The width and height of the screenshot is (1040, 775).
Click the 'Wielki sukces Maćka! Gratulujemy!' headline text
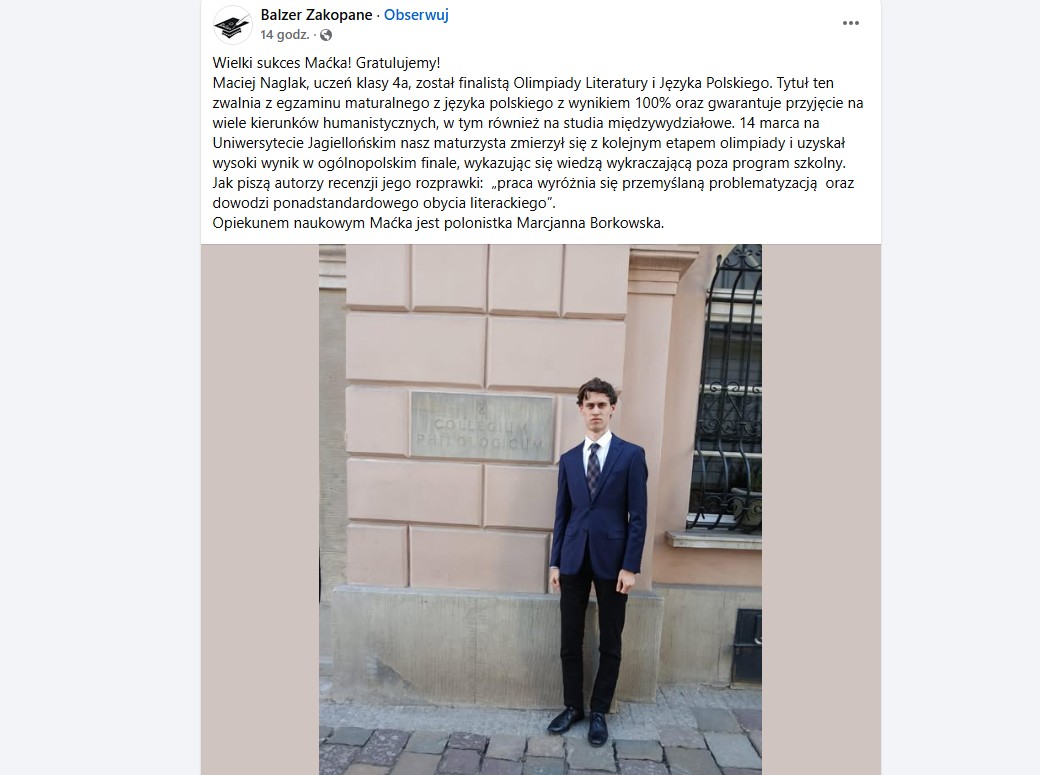click(x=326, y=63)
